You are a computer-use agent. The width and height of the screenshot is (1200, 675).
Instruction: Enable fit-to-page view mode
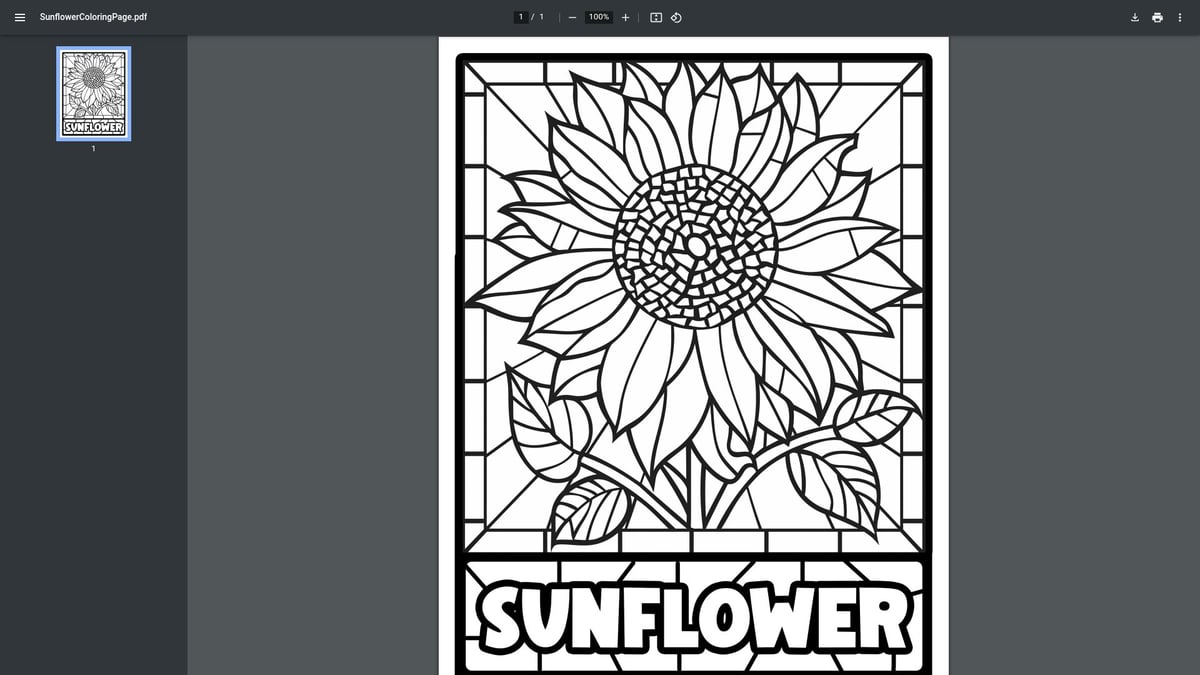[655, 17]
